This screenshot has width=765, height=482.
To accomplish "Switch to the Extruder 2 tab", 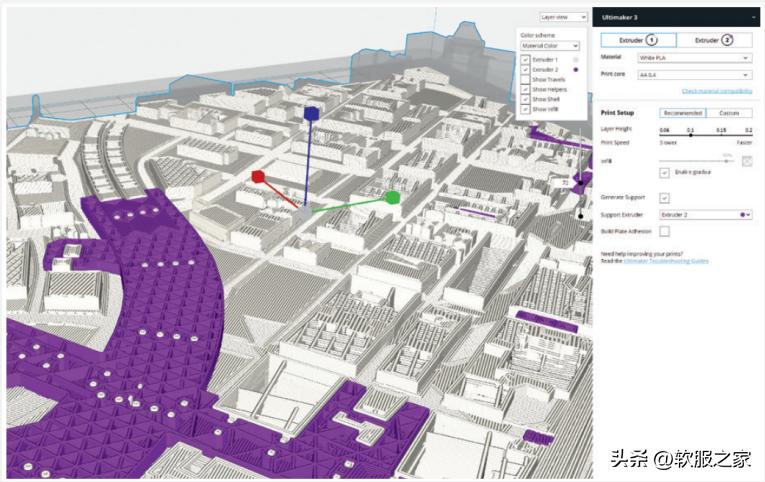I will pos(714,40).
